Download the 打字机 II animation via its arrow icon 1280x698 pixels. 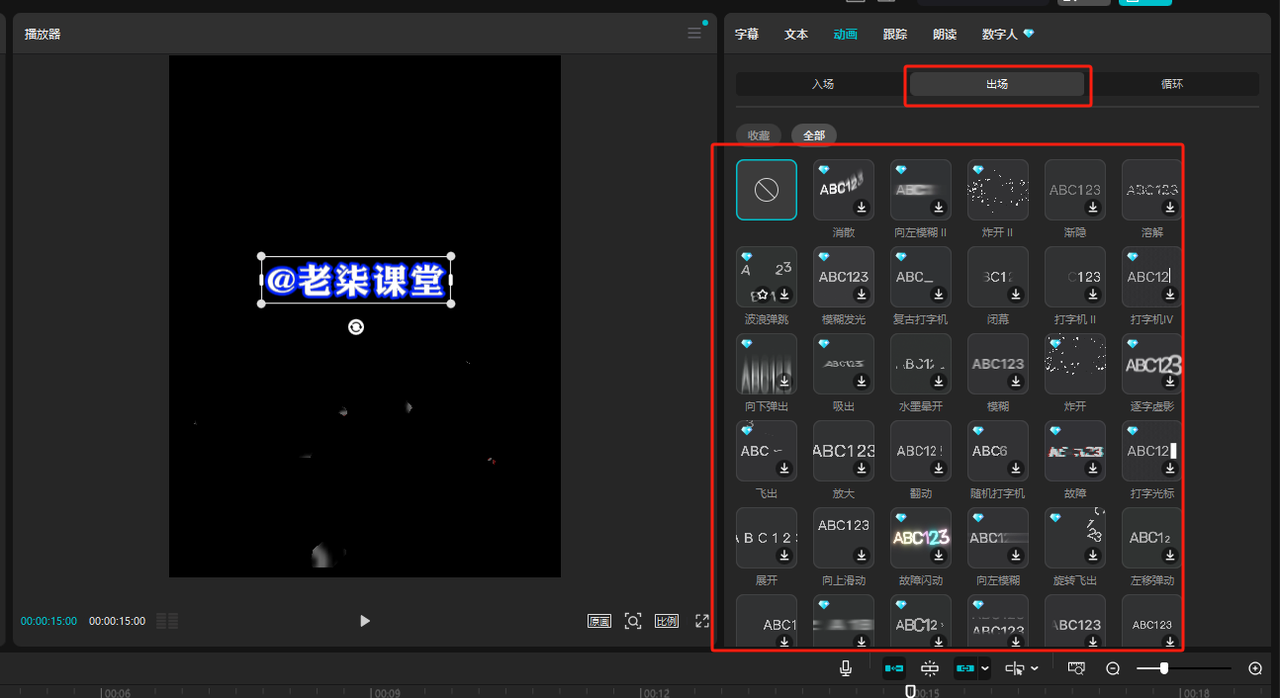1093,295
